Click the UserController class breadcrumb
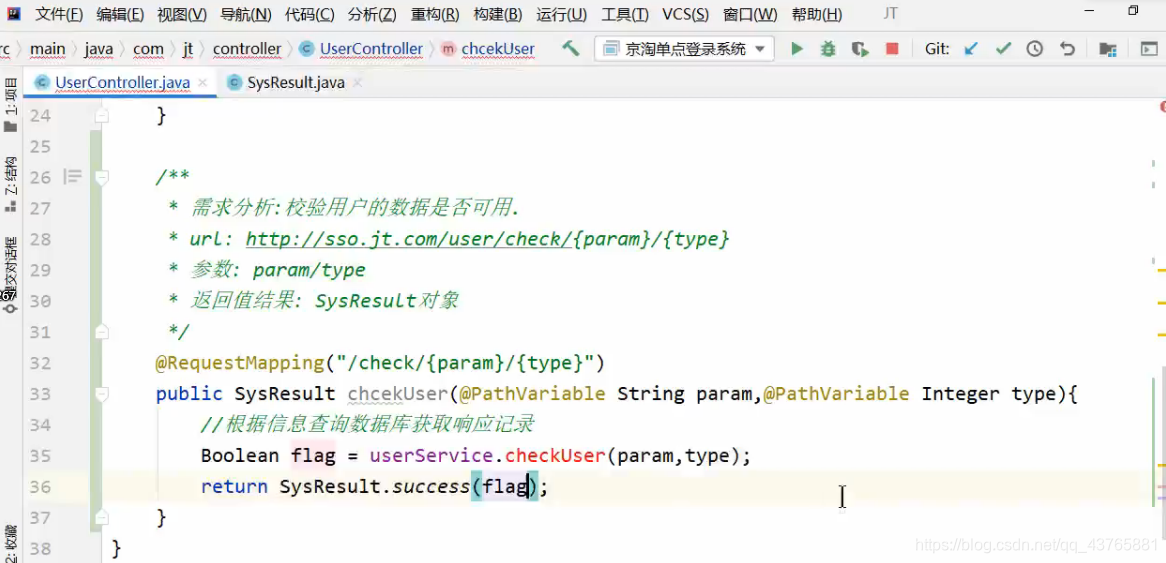Screen dimensions: 1166x563 pyautogui.click(x=361, y=49)
